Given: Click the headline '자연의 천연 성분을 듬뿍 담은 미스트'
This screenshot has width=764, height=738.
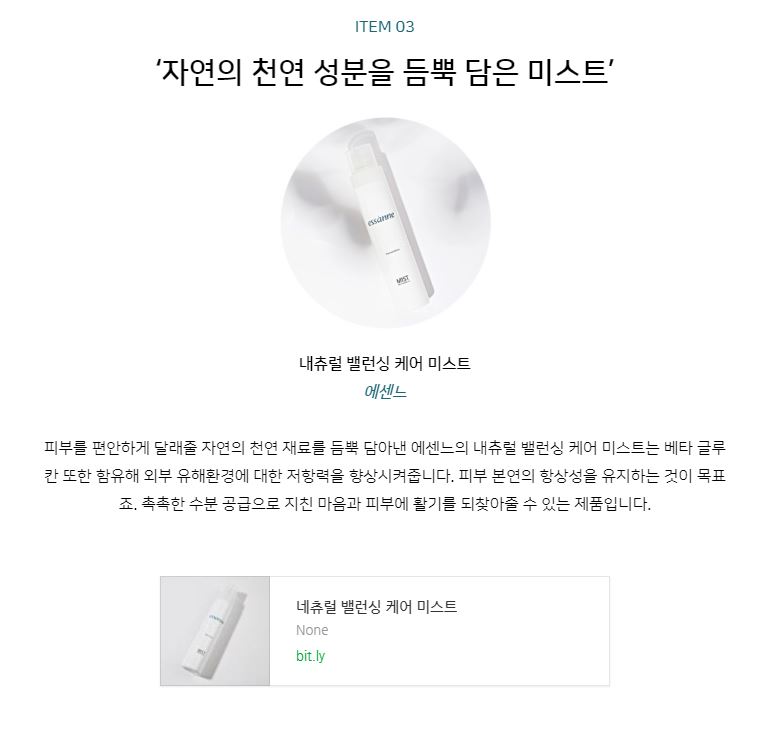Looking at the screenshot, I should (384, 72).
